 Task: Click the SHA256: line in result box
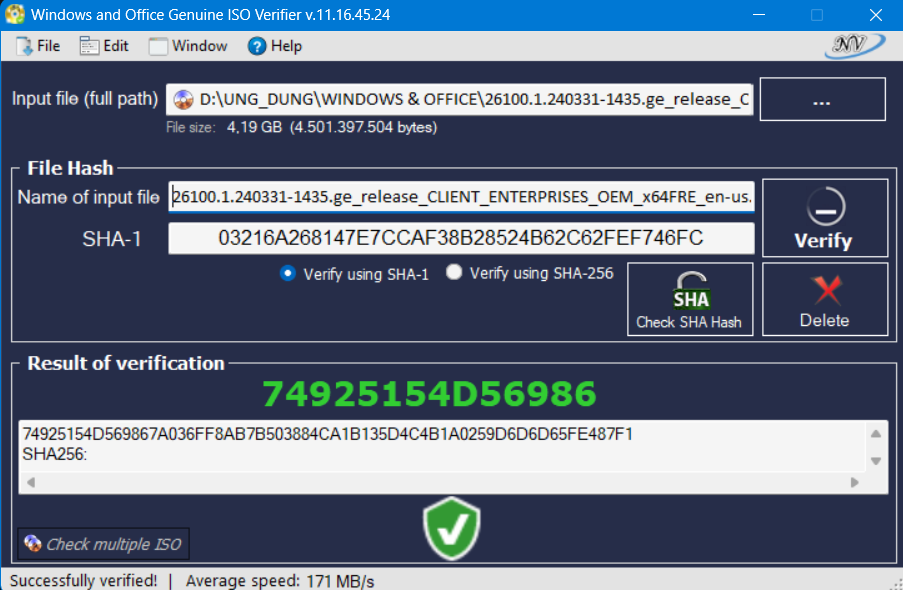click(55, 454)
